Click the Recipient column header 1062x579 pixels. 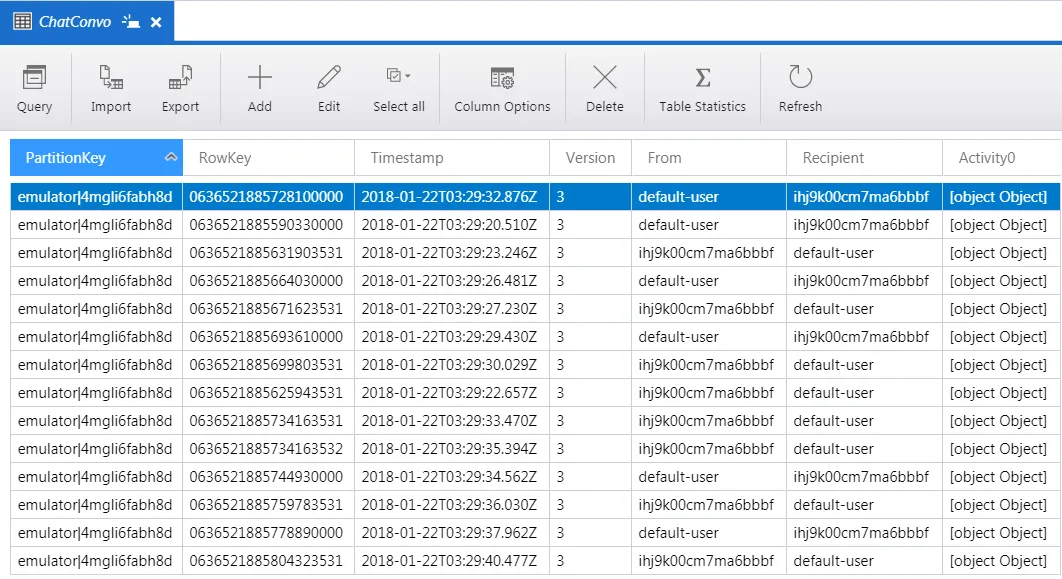[x=864, y=158]
